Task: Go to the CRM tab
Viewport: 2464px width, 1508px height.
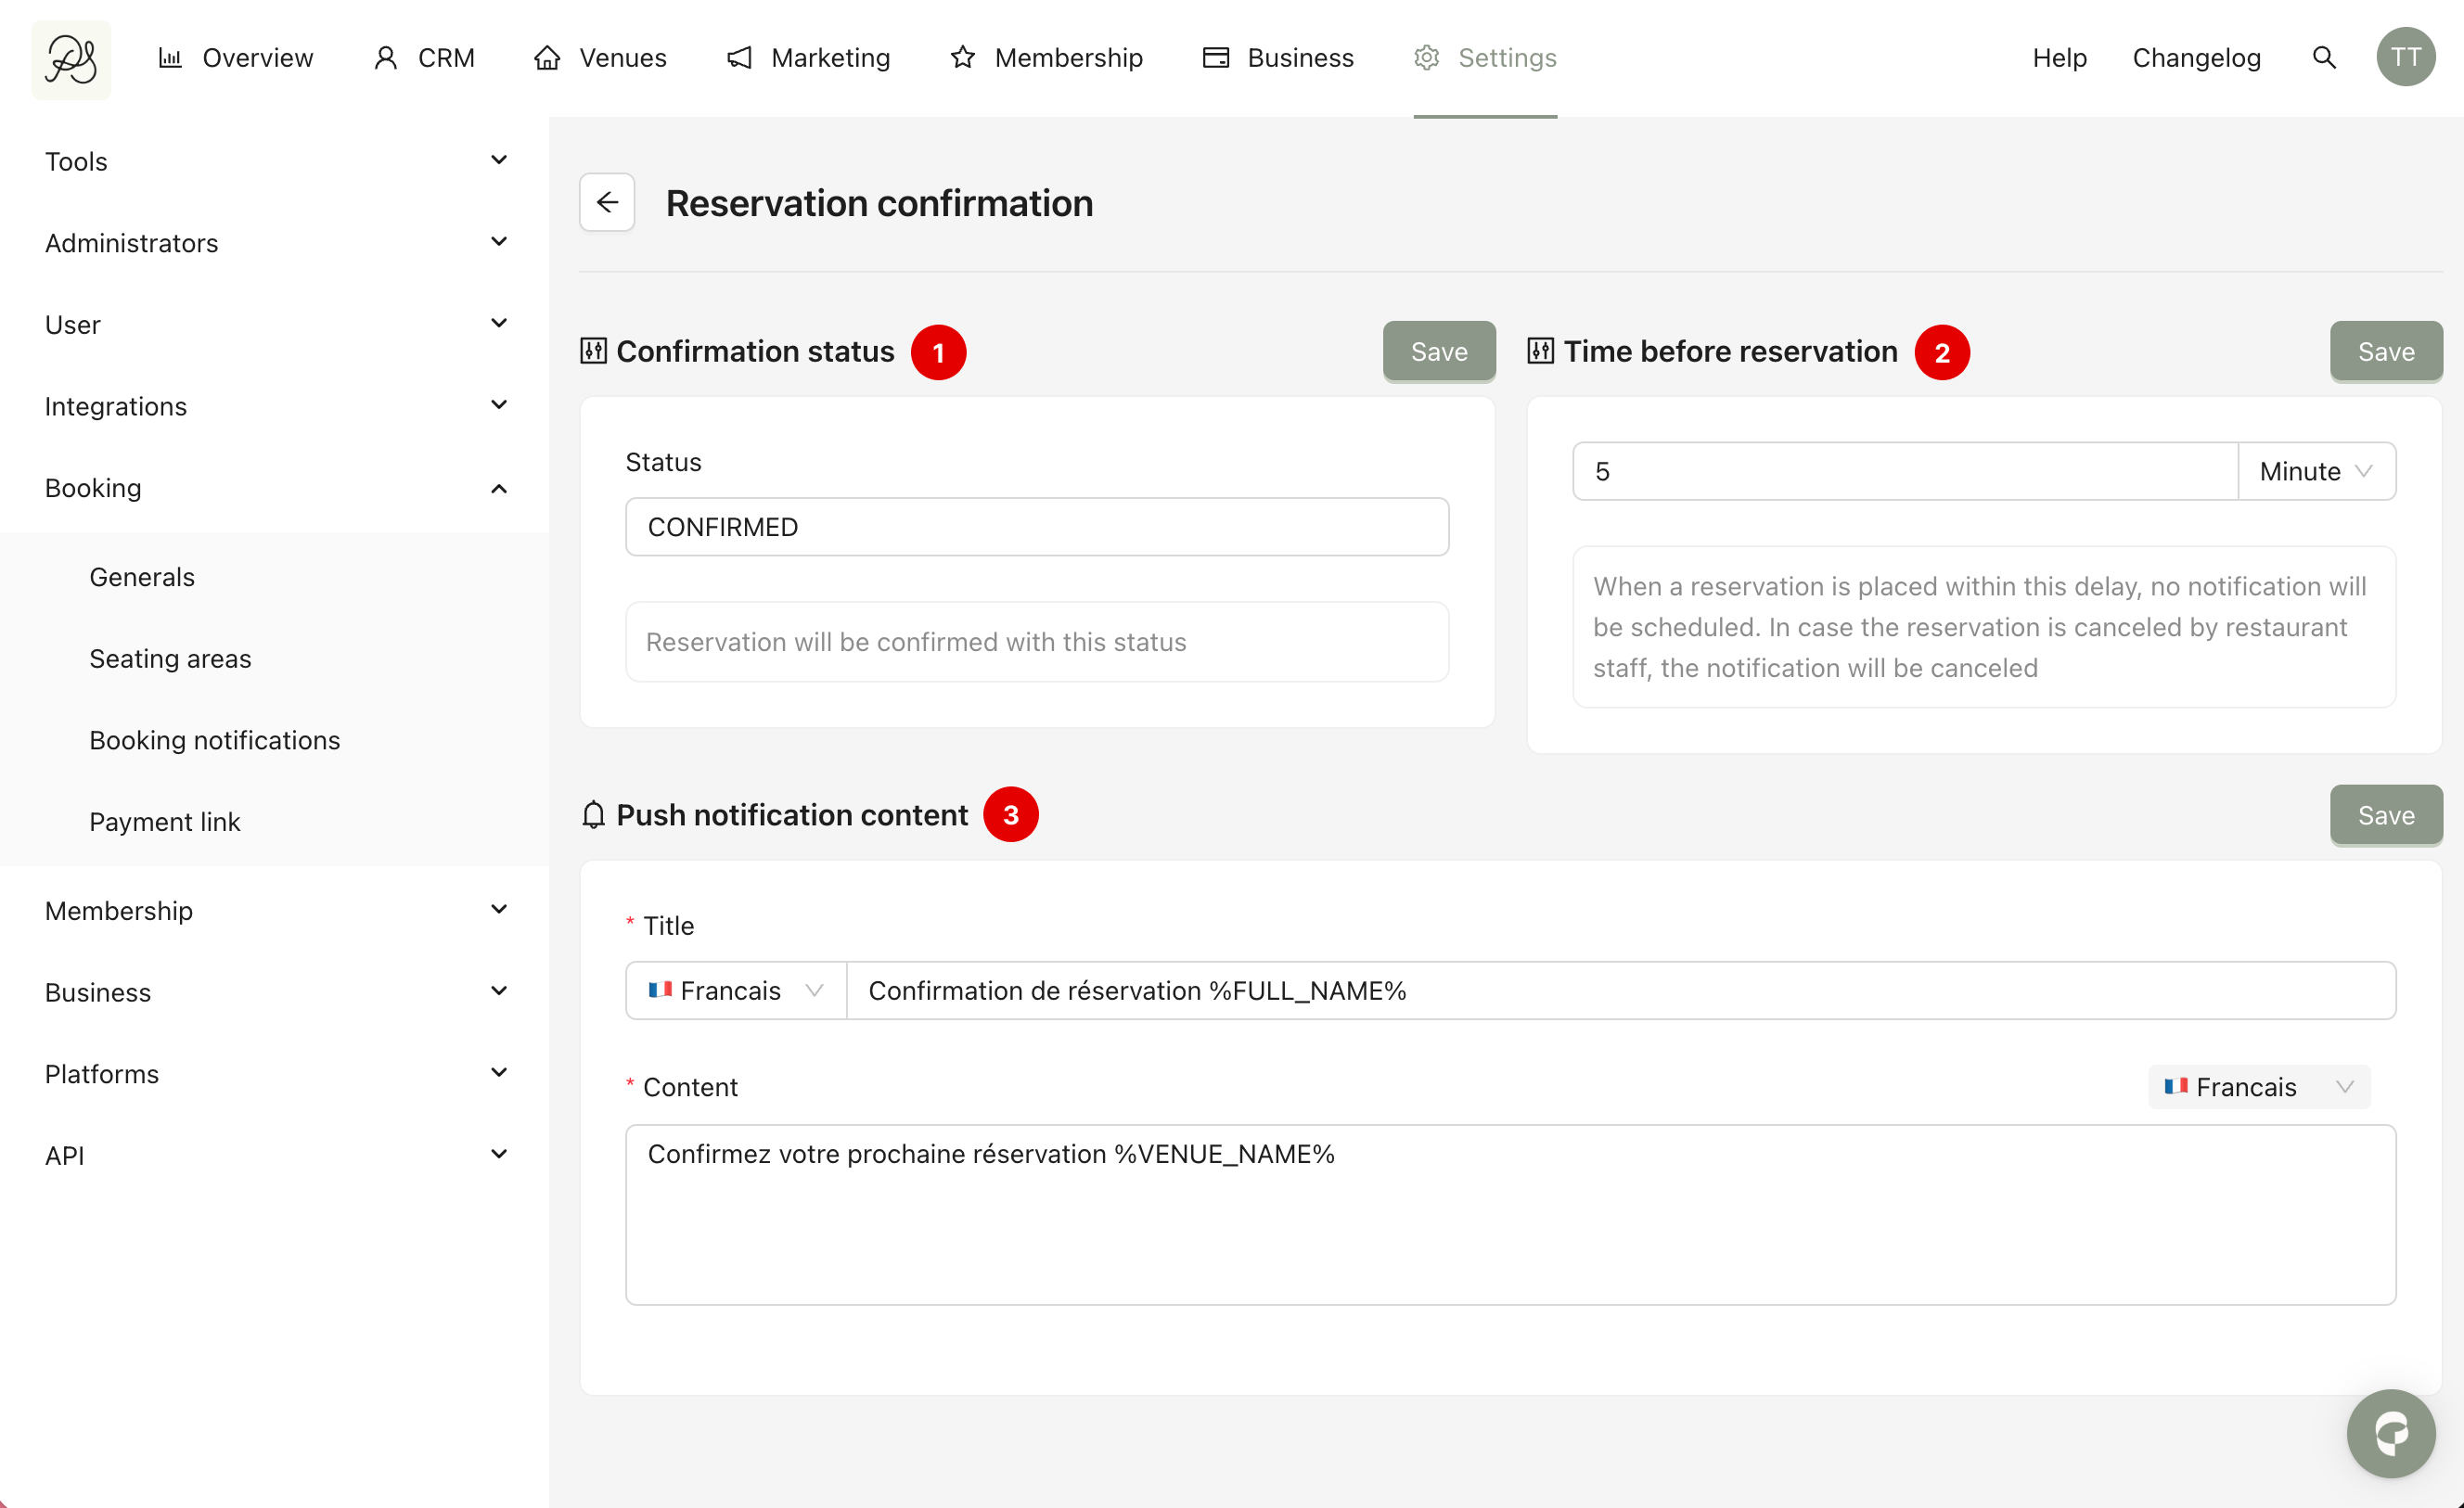Action: (425, 58)
